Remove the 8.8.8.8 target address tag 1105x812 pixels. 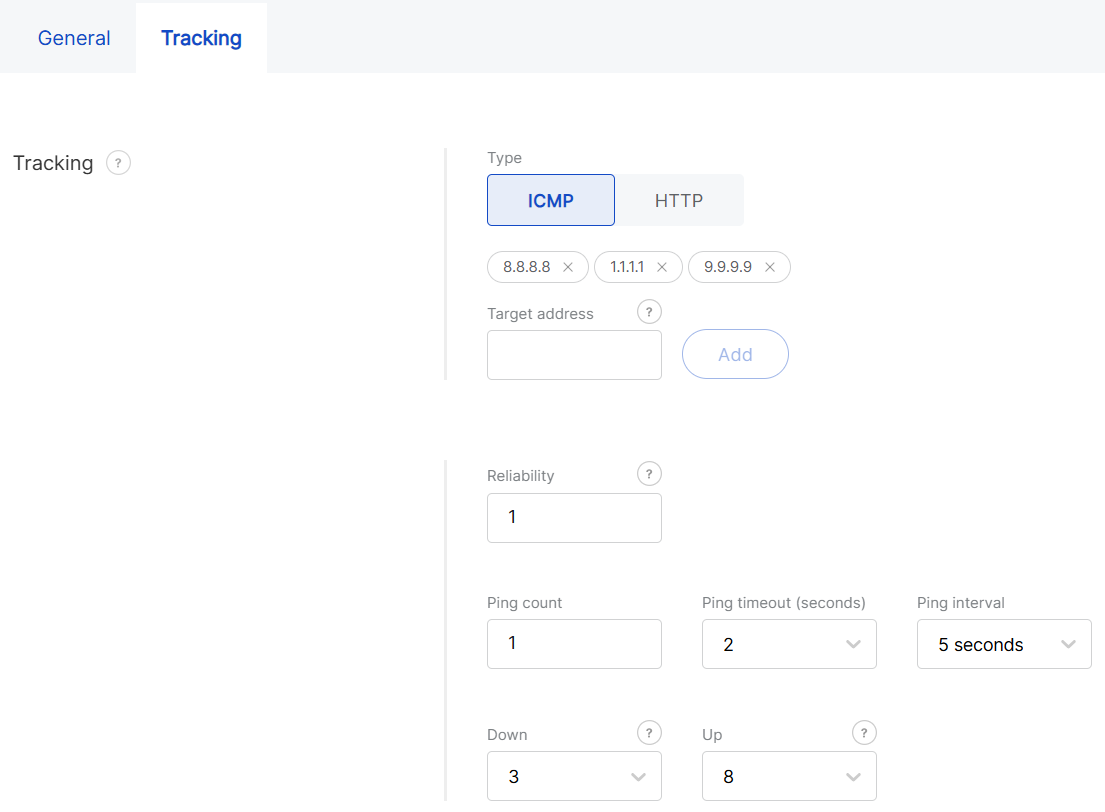click(568, 267)
